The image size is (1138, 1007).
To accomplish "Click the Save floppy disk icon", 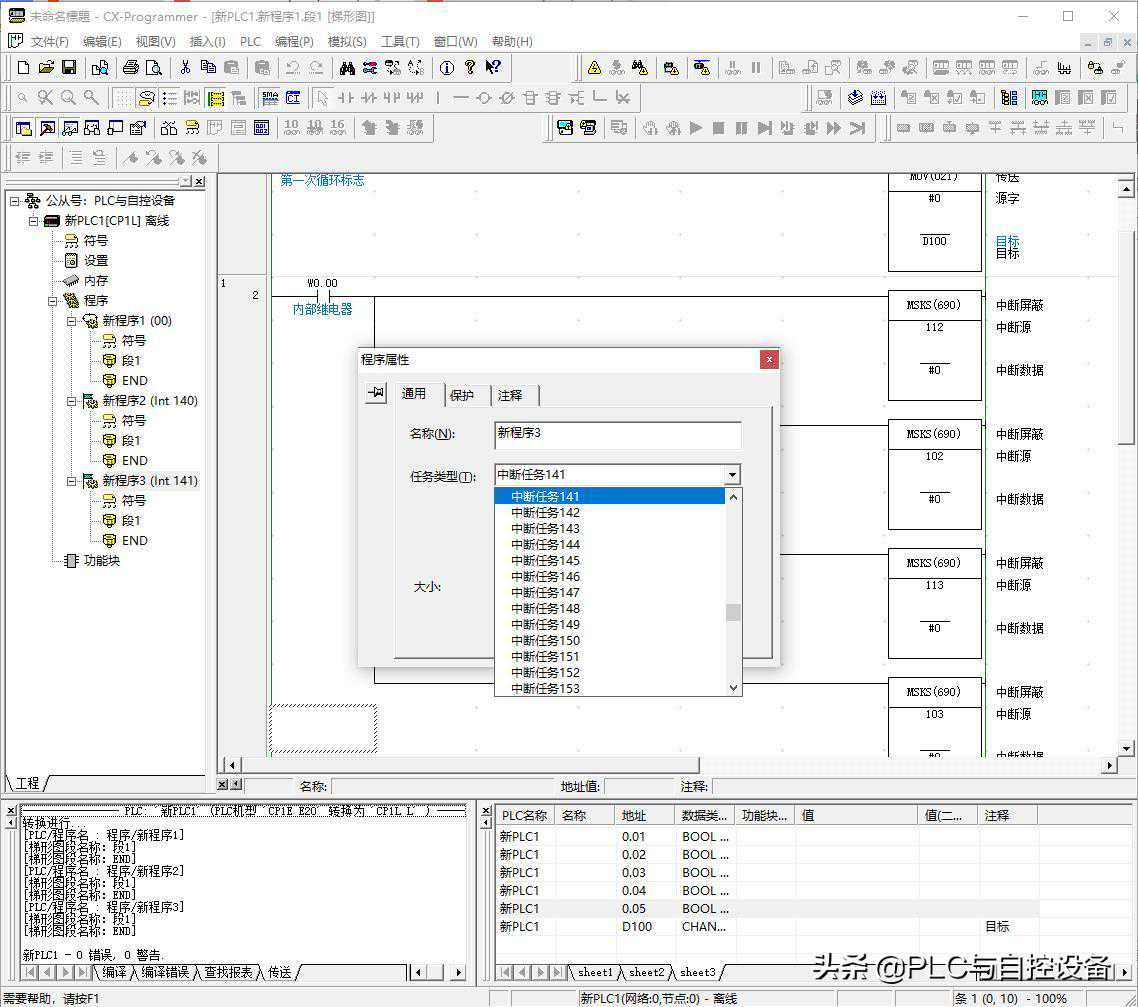I will click(69, 68).
